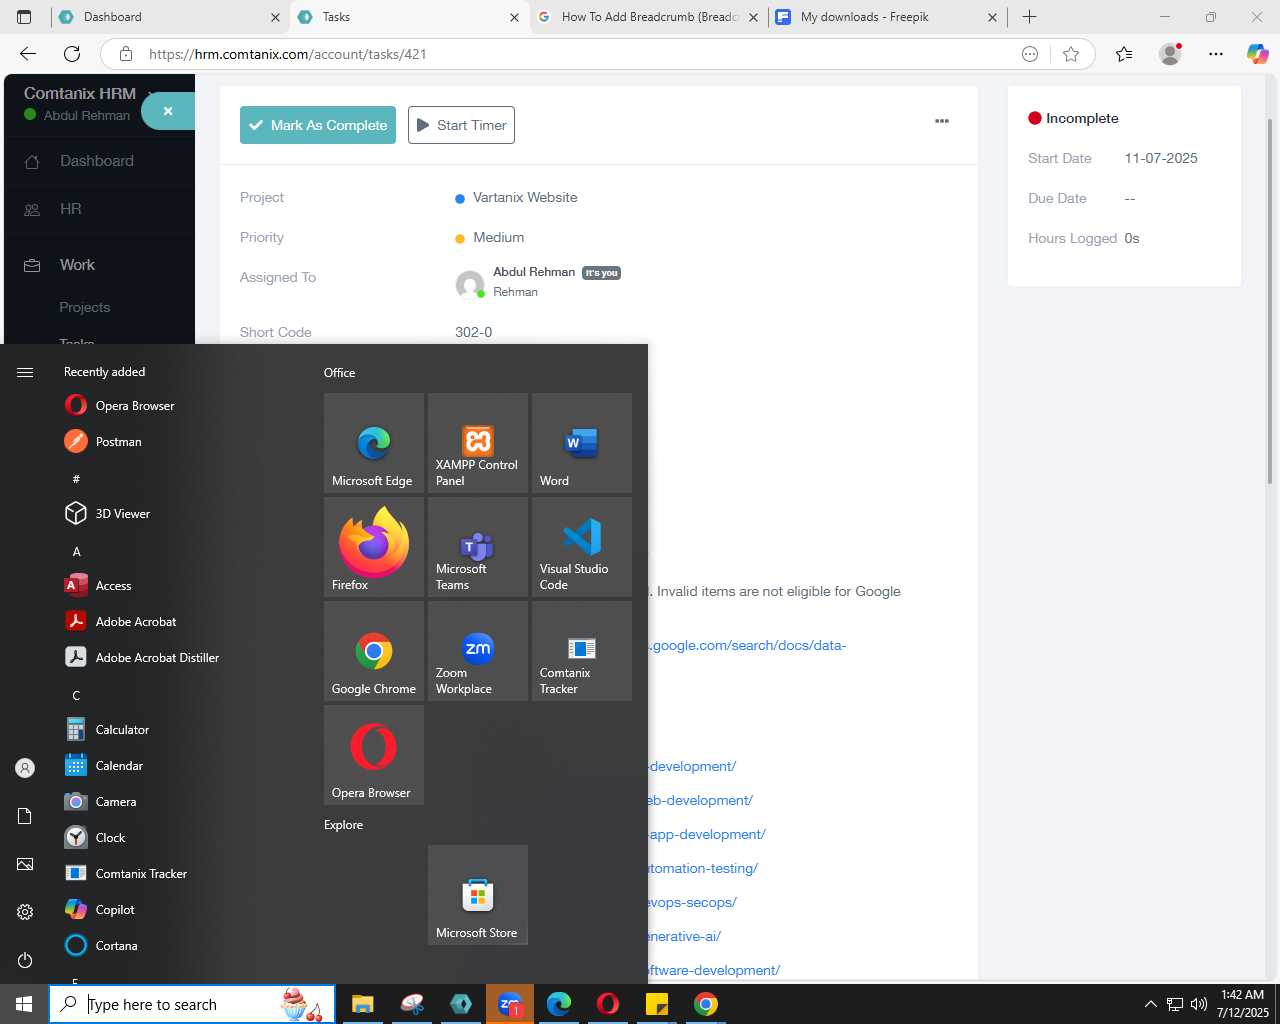The width and height of the screenshot is (1280, 1024).
Task: Collapse sidebar with teal X button
Action: [x=168, y=111]
